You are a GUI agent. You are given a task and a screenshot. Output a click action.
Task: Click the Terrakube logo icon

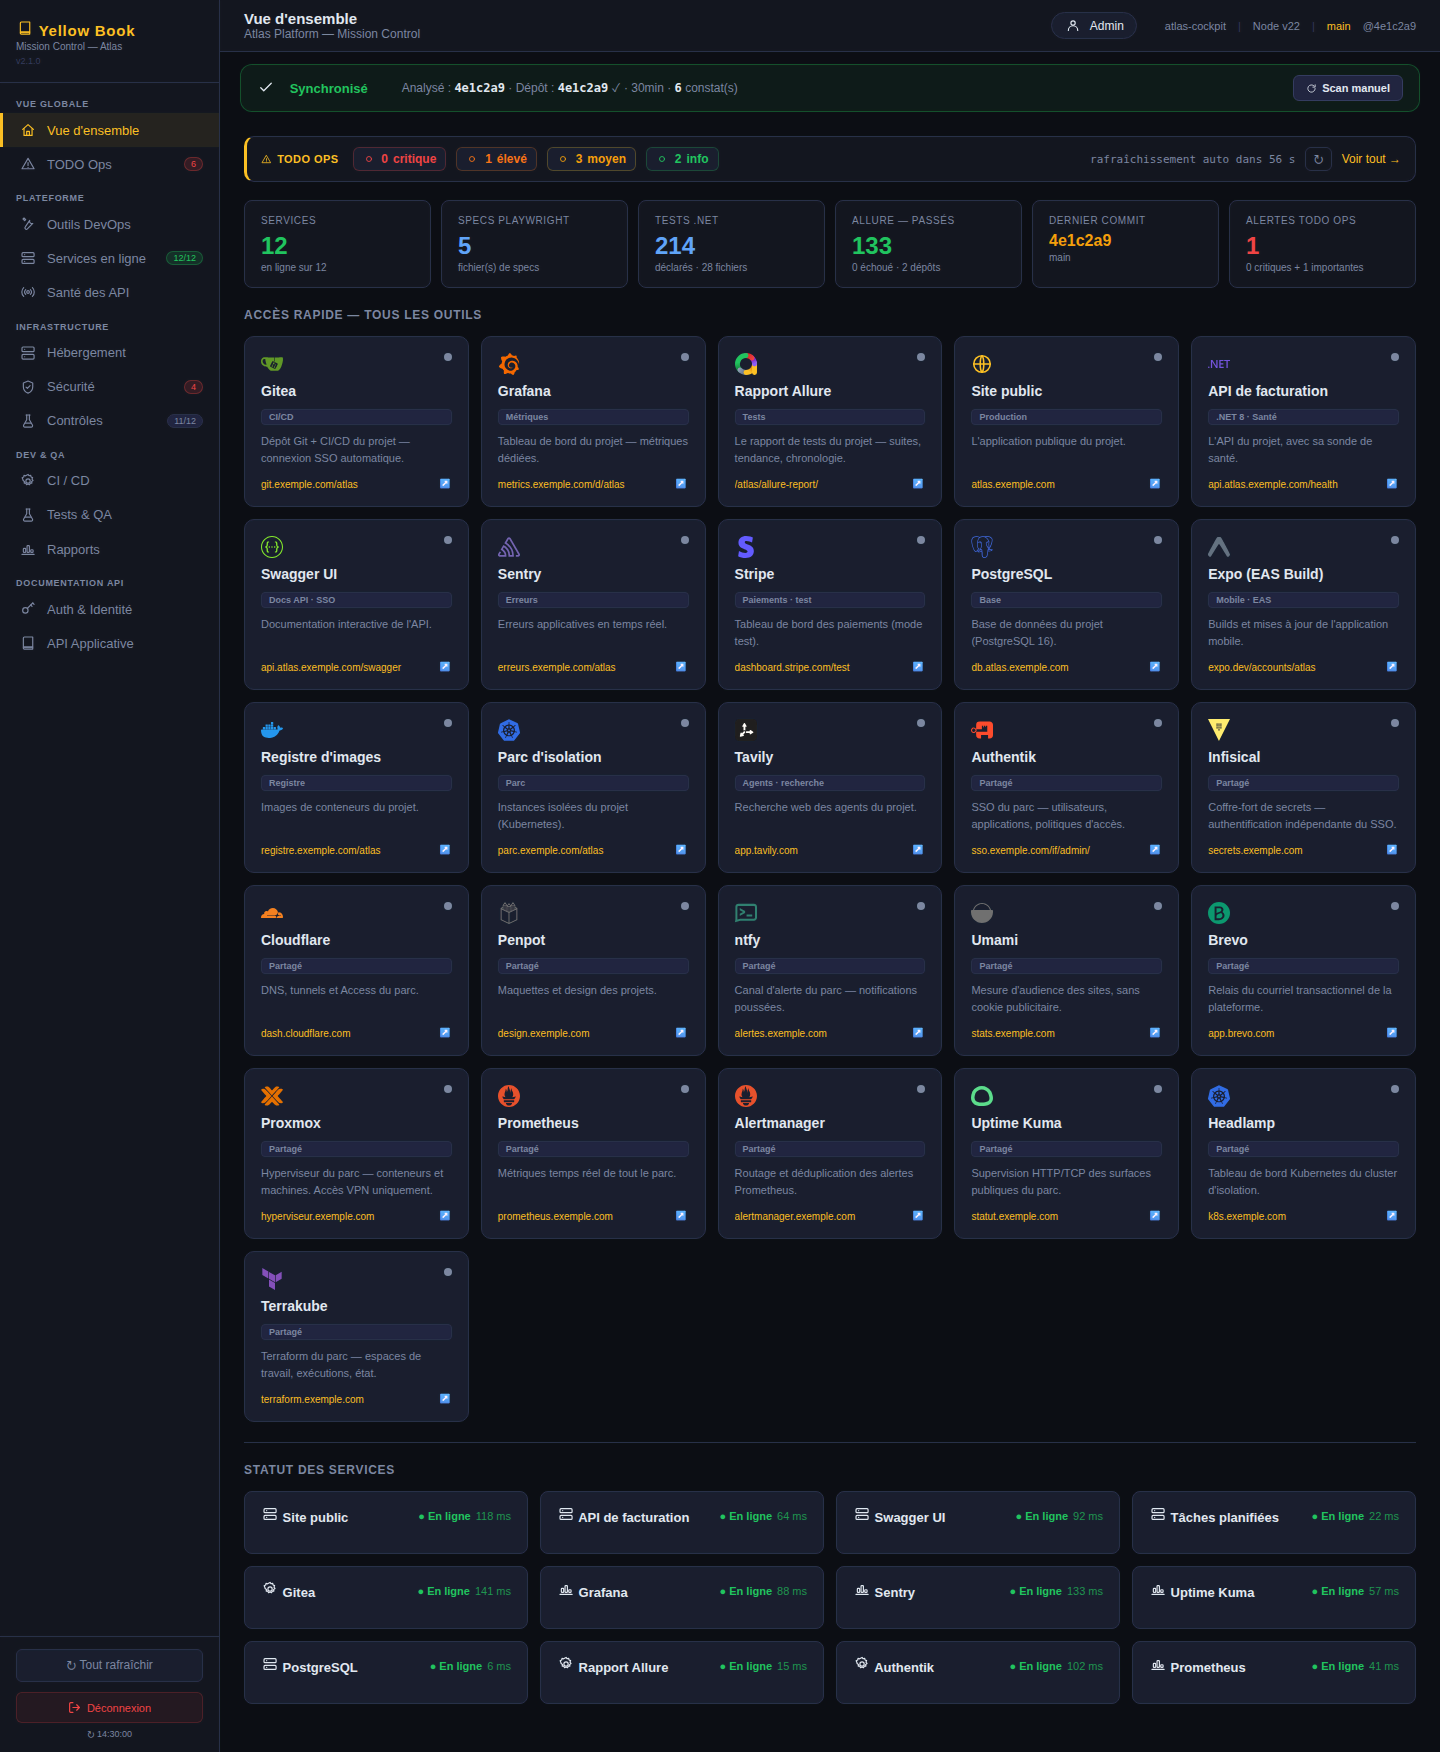pyautogui.click(x=272, y=1279)
